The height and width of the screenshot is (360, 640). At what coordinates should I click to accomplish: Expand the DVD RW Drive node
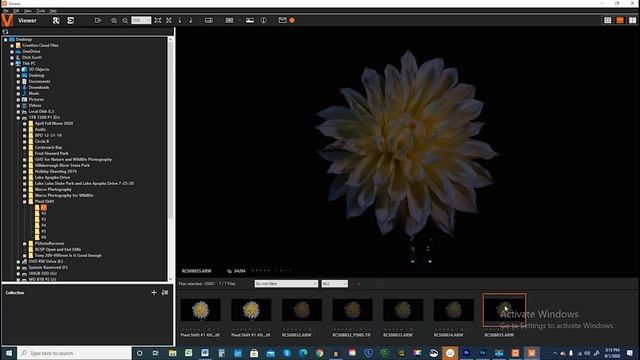(18, 262)
